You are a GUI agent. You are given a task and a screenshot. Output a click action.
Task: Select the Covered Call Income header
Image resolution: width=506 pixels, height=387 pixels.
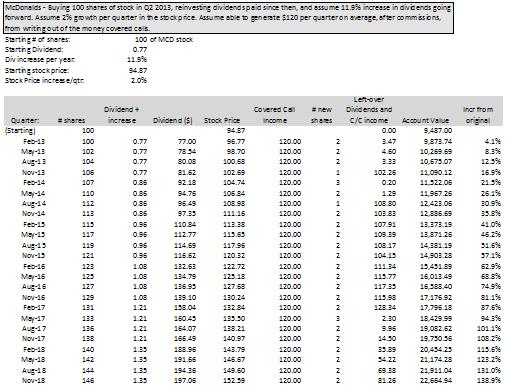(274, 115)
